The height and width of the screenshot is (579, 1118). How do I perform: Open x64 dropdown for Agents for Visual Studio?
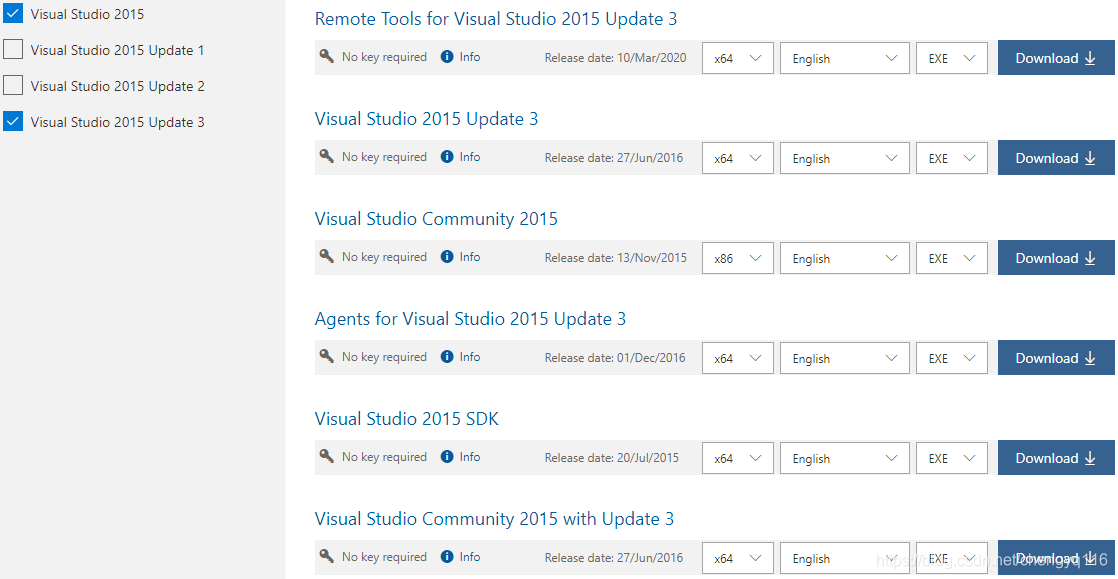[738, 358]
